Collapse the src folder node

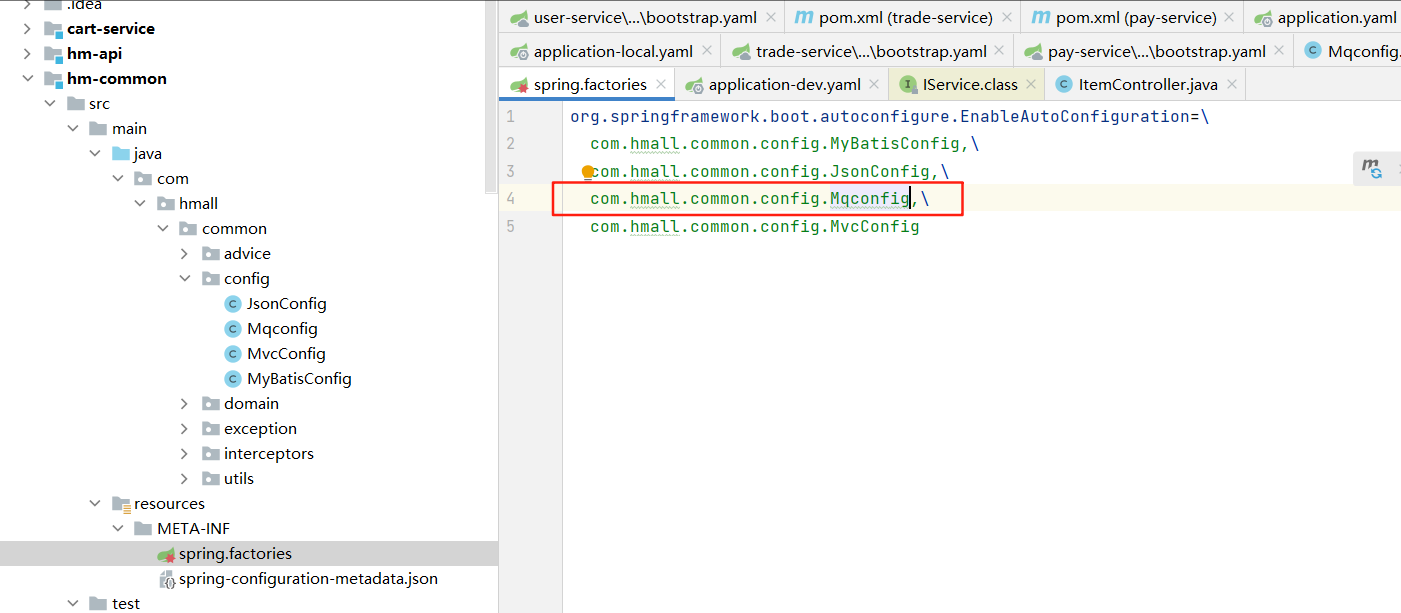coord(50,104)
